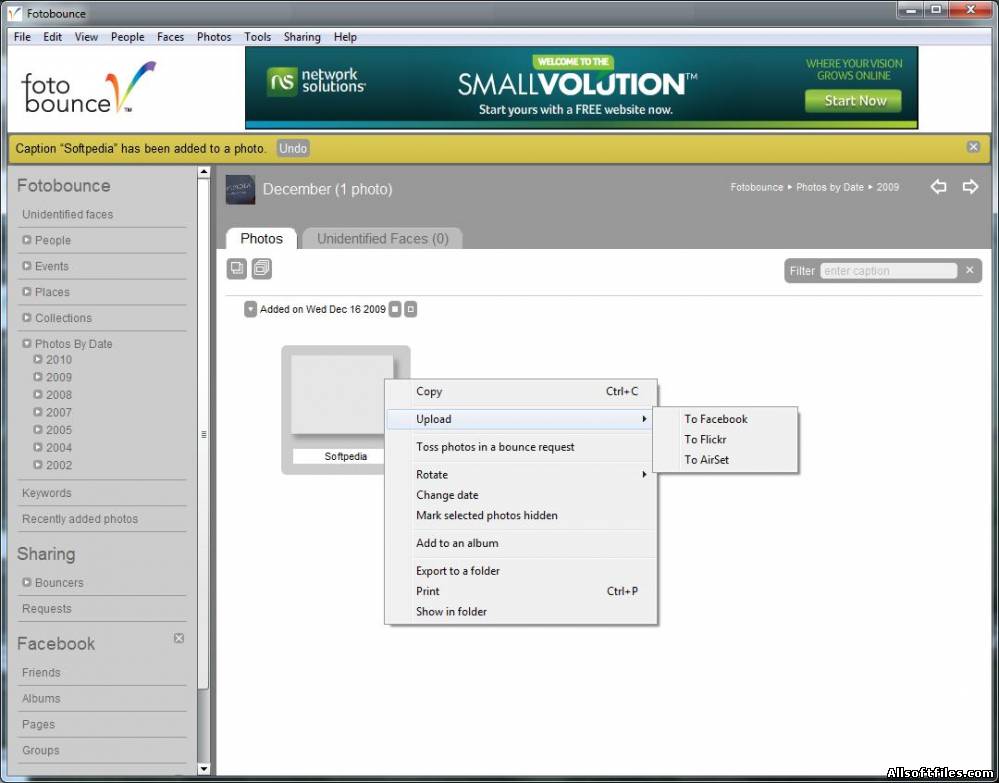Choose Export to a folder
Image resolution: width=999 pixels, height=783 pixels.
click(521, 571)
